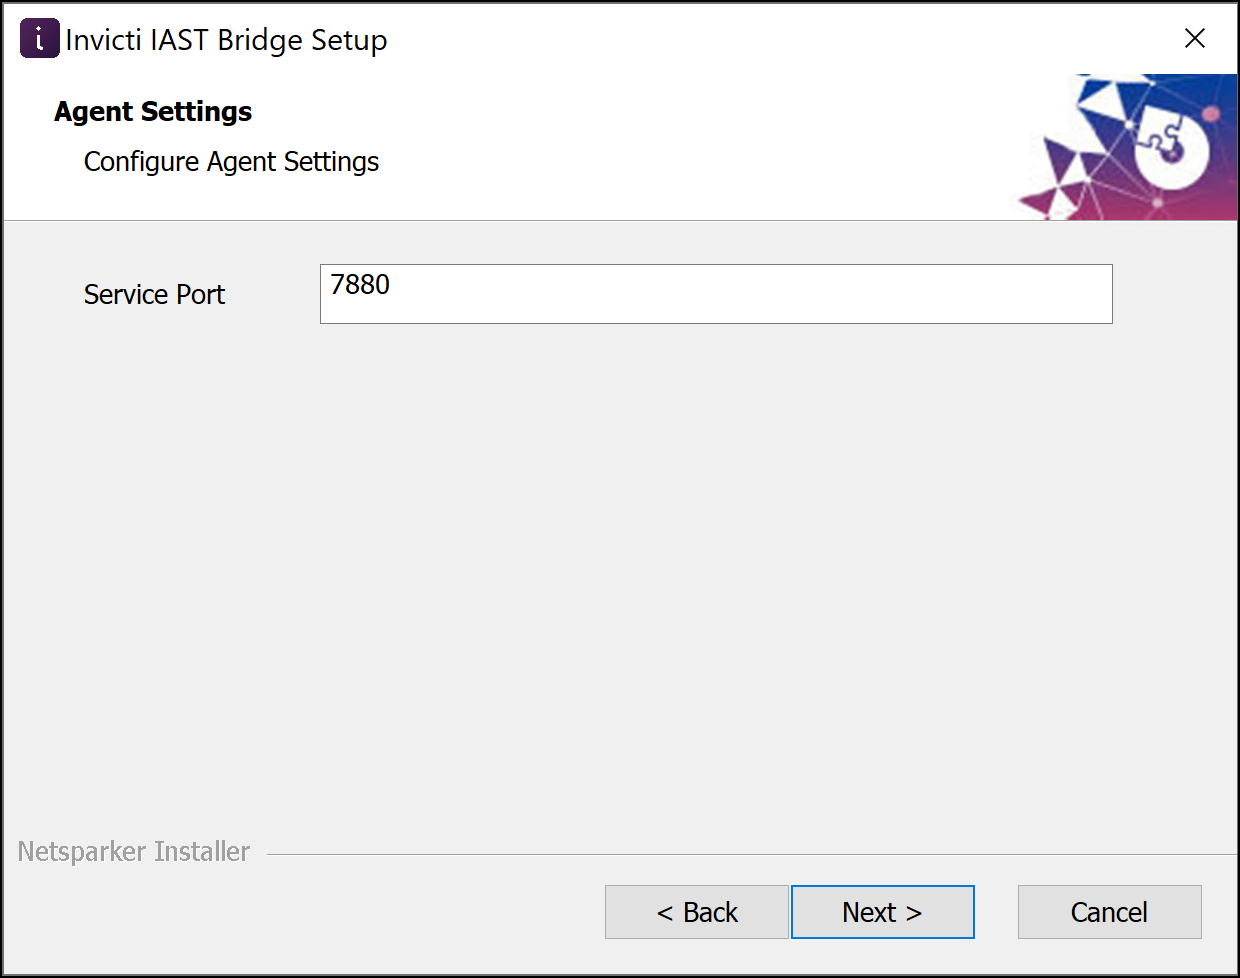
Task: Click the highlighted Next button with focus border
Action: click(882, 911)
